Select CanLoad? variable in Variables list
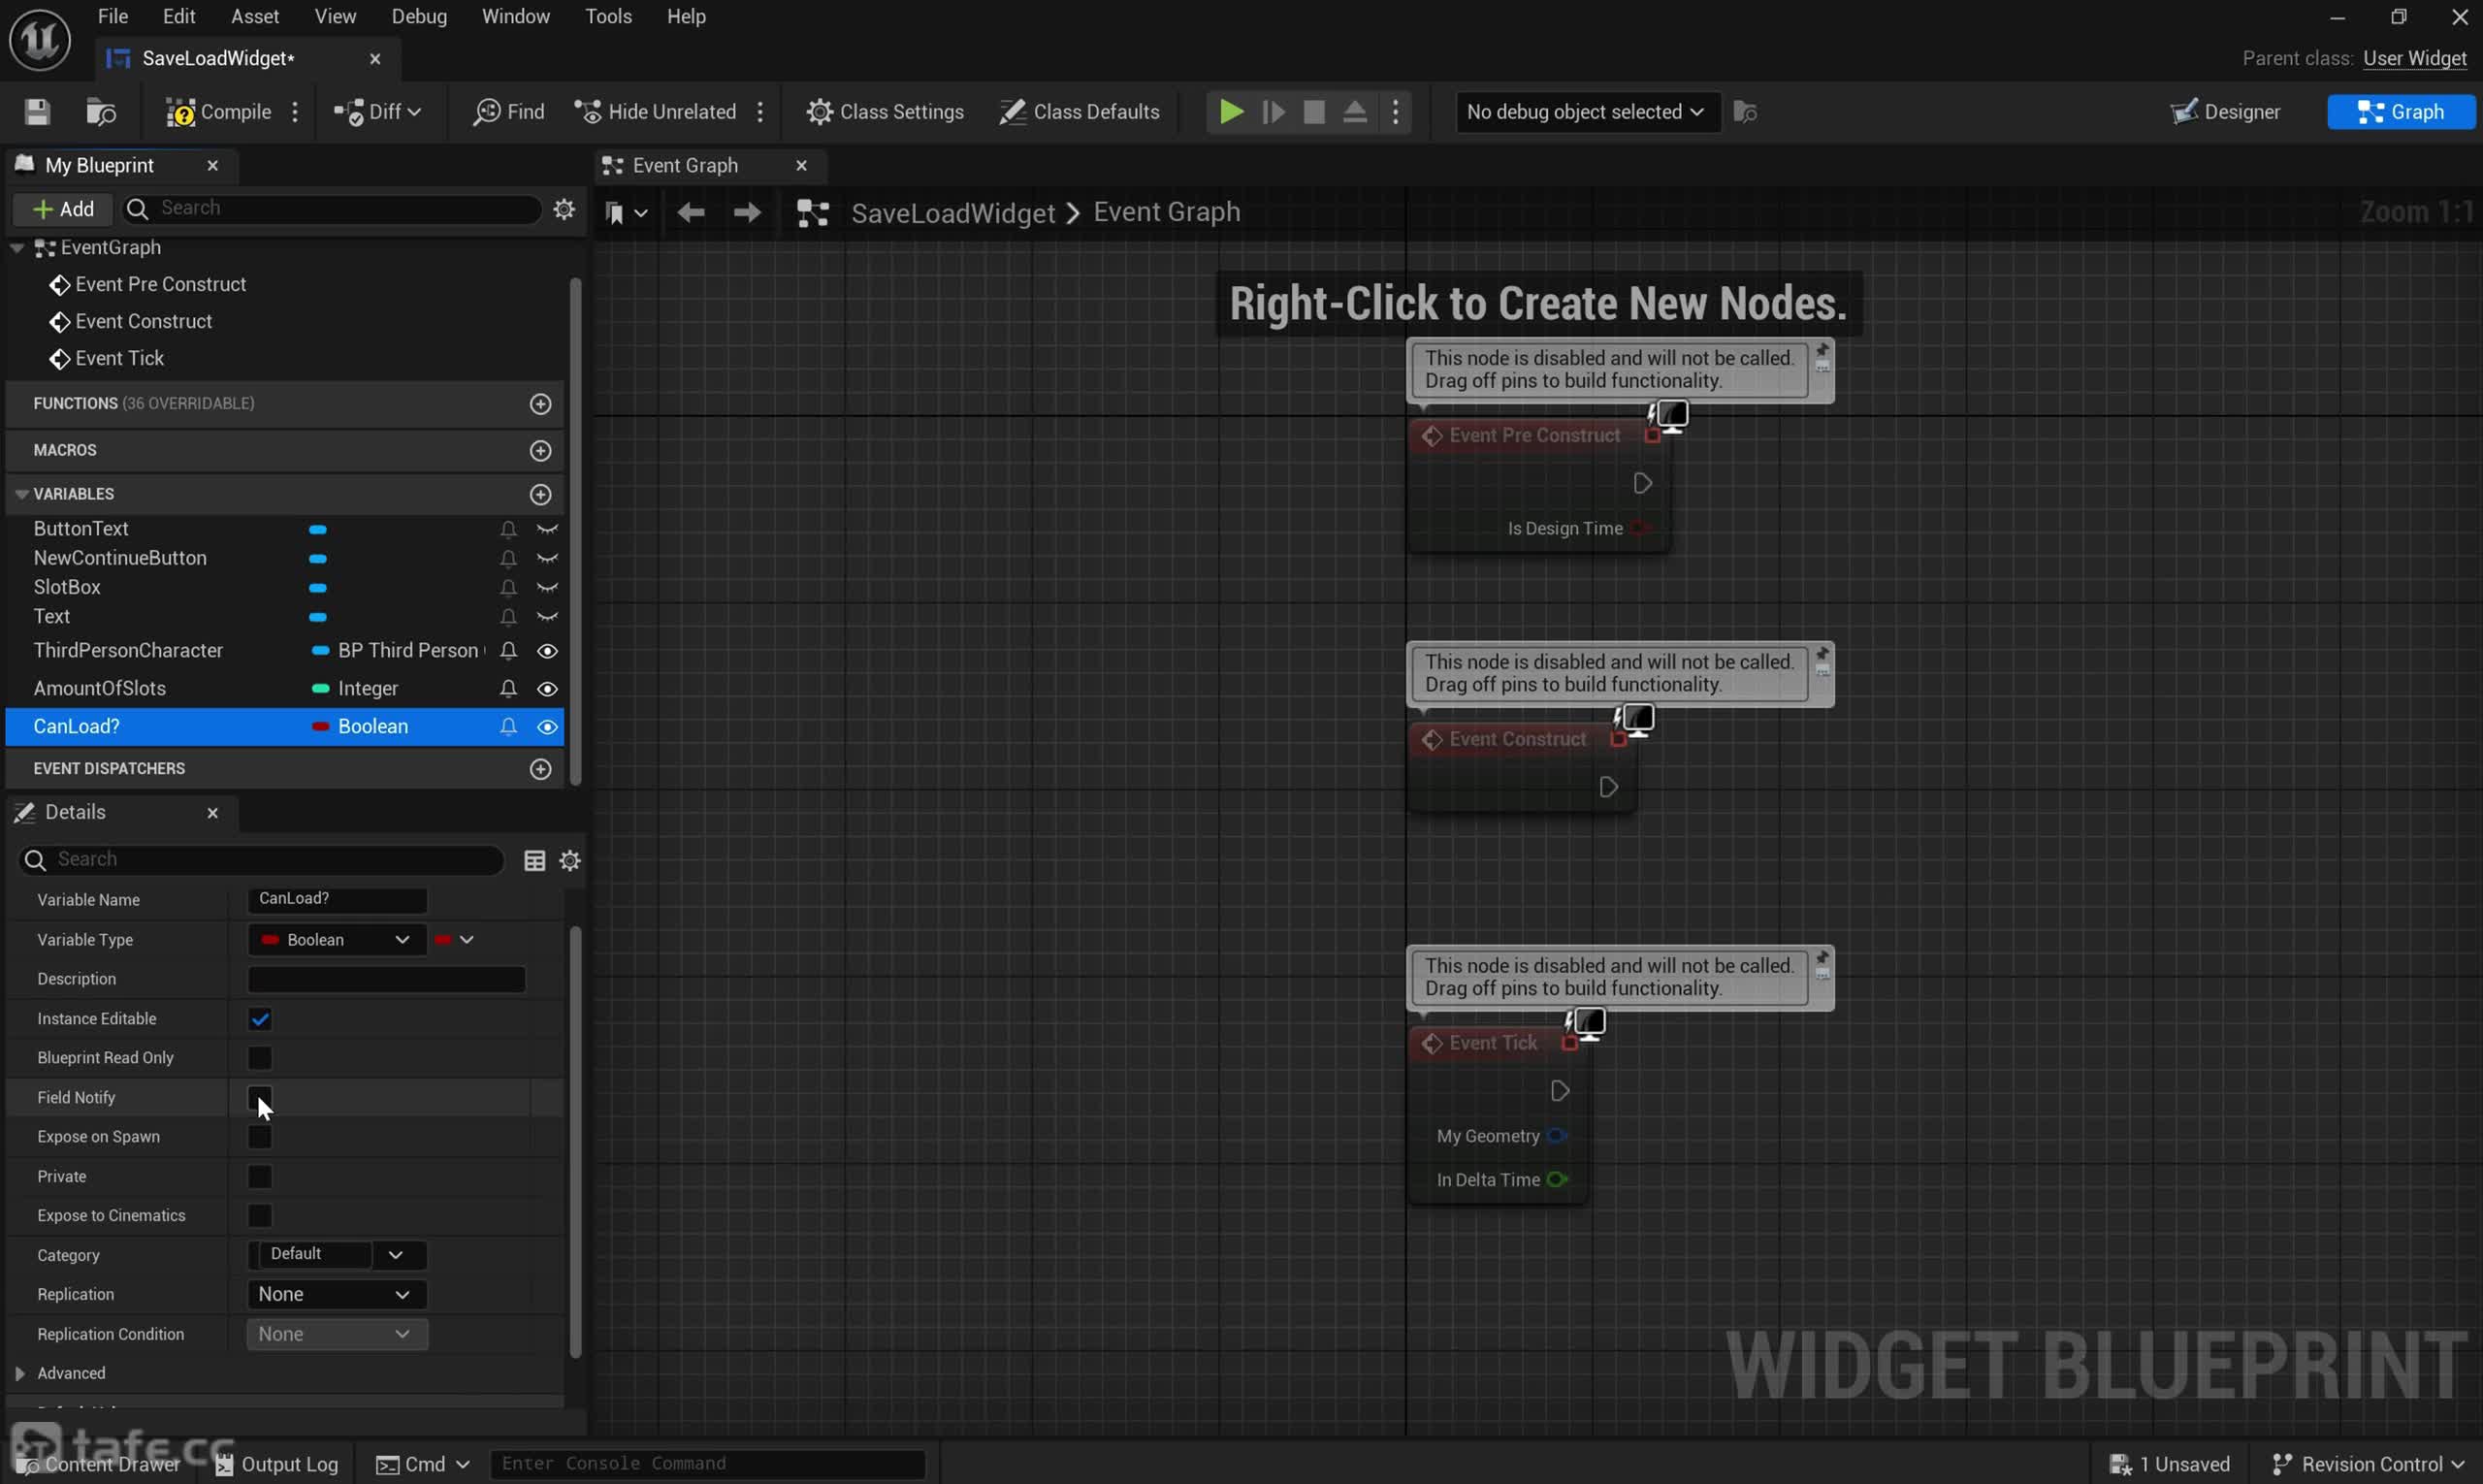2483x1484 pixels. pos(76,726)
